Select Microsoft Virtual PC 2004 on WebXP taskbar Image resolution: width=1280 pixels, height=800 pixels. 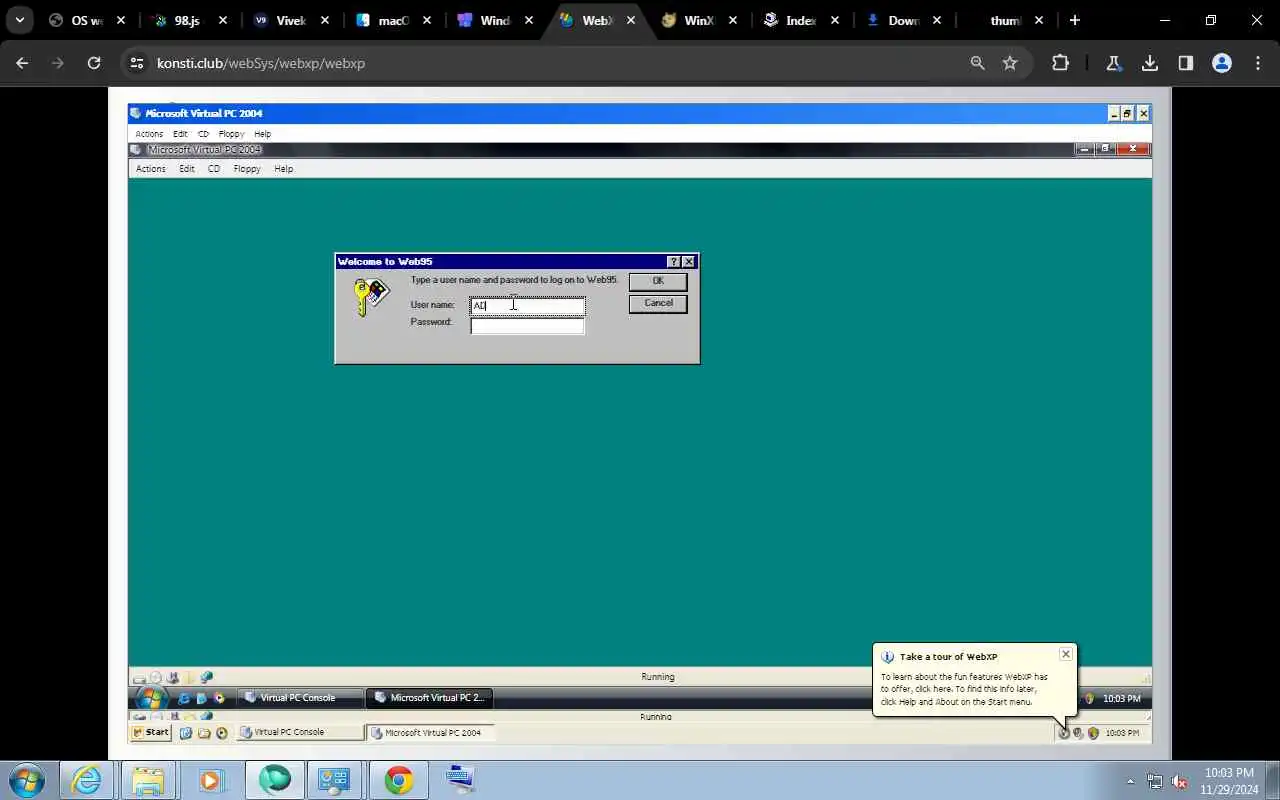(x=431, y=732)
